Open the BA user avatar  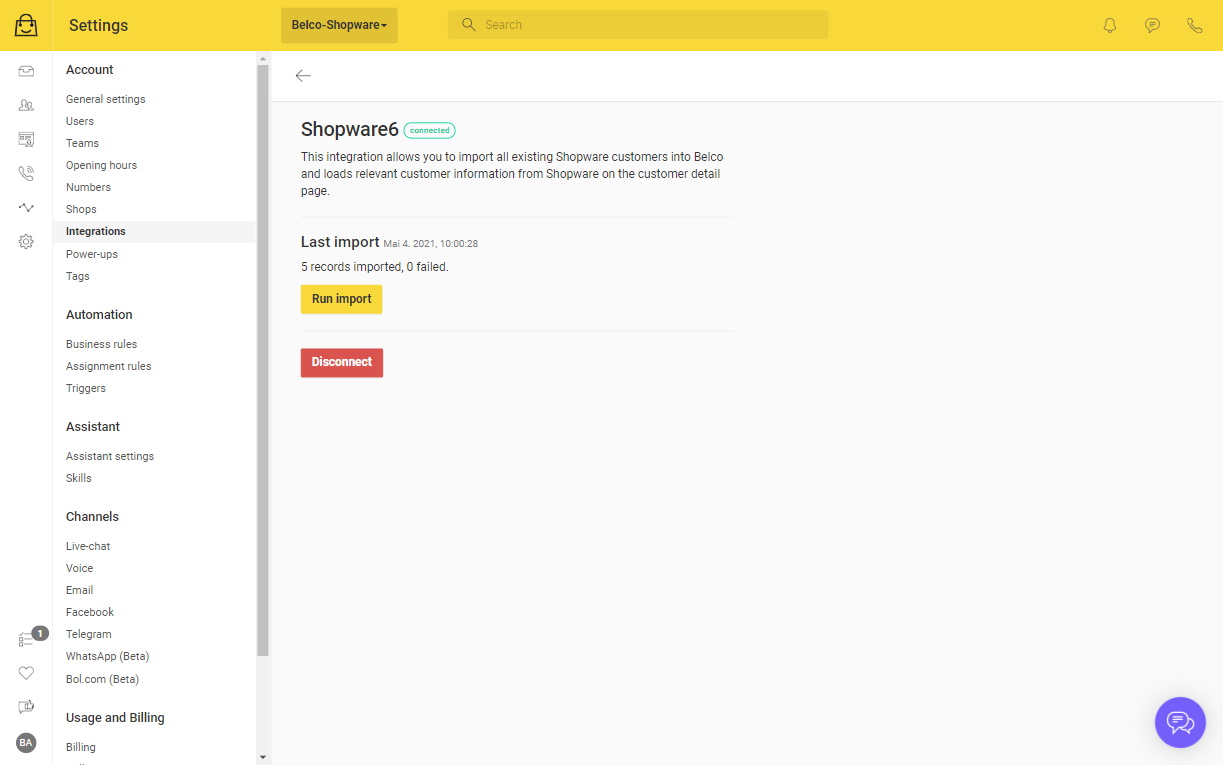click(x=26, y=742)
